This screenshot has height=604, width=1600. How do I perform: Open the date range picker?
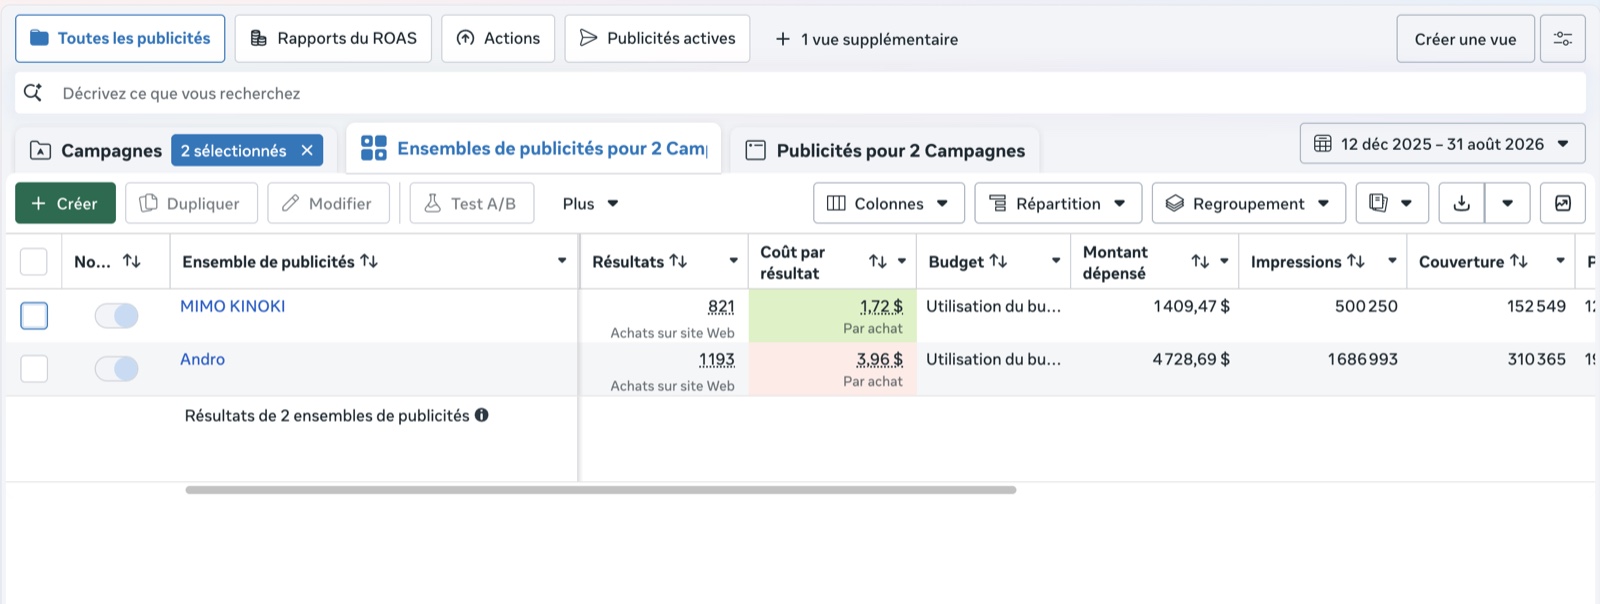[x=1442, y=144]
